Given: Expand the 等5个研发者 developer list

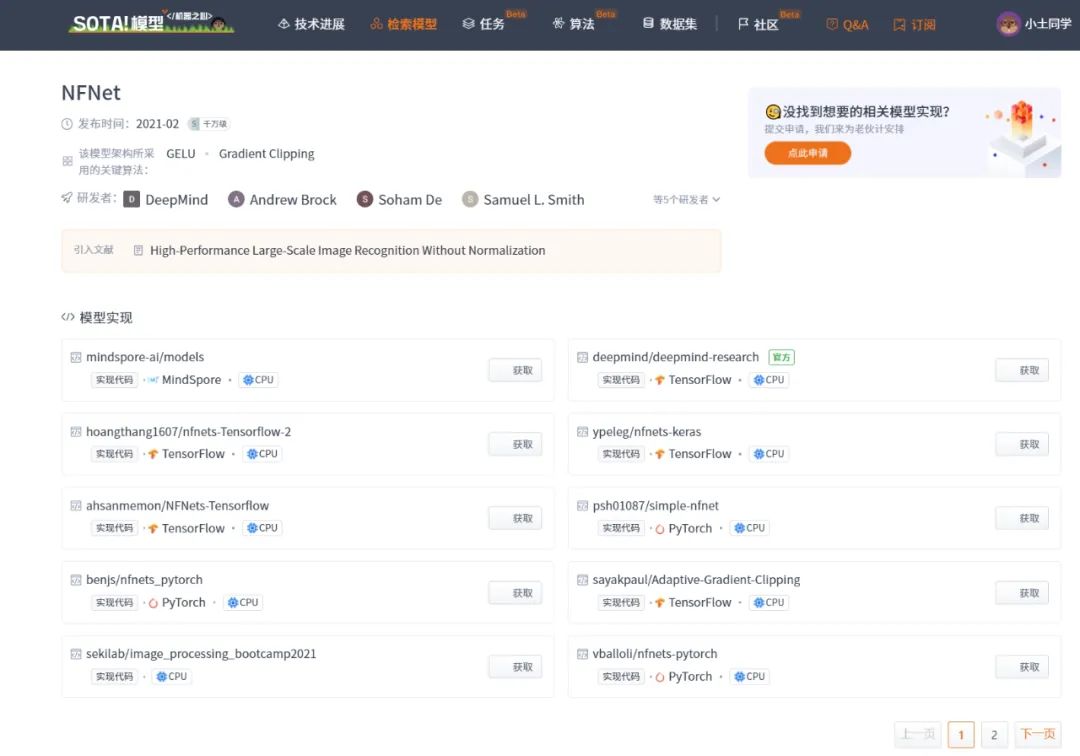Looking at the screenshot, I should [x=686, y=200].
